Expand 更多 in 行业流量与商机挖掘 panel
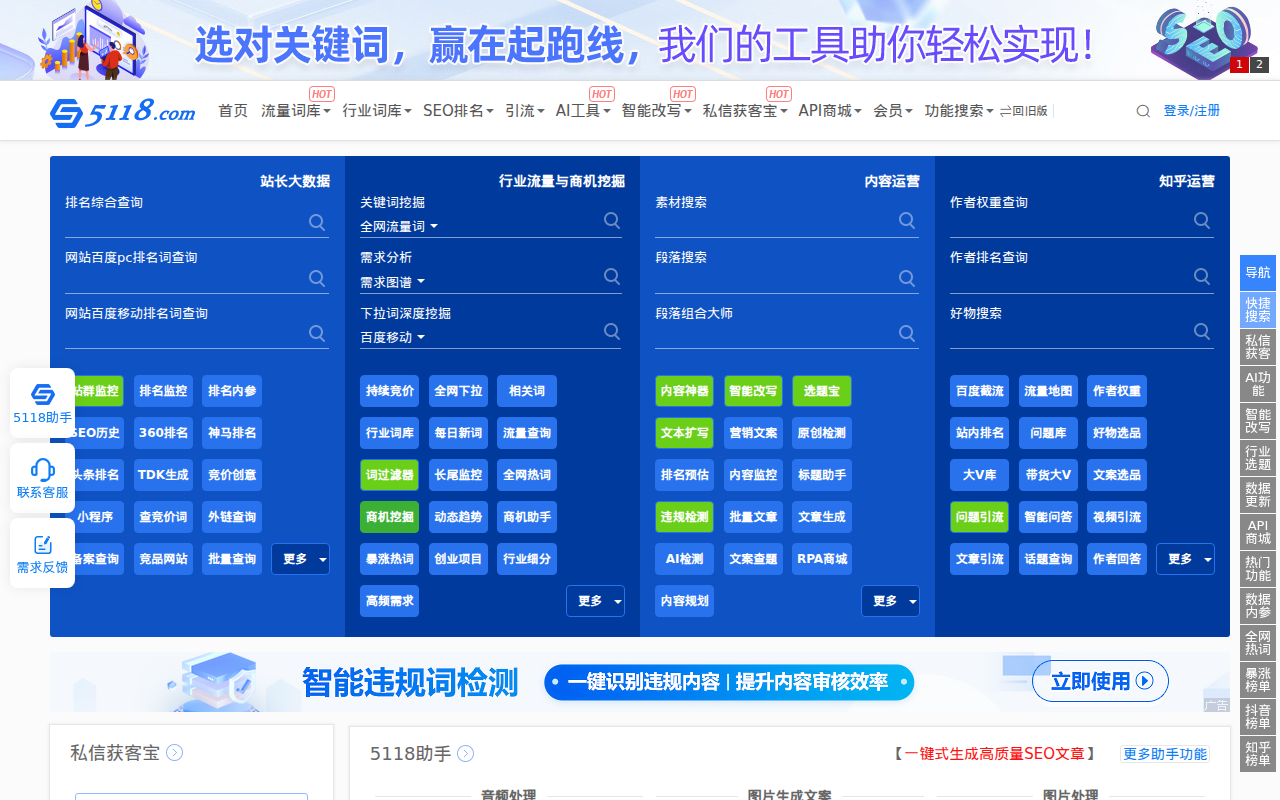Viewport: 1280px width, 800px height. pyautogui.click(x=595, y=601)
